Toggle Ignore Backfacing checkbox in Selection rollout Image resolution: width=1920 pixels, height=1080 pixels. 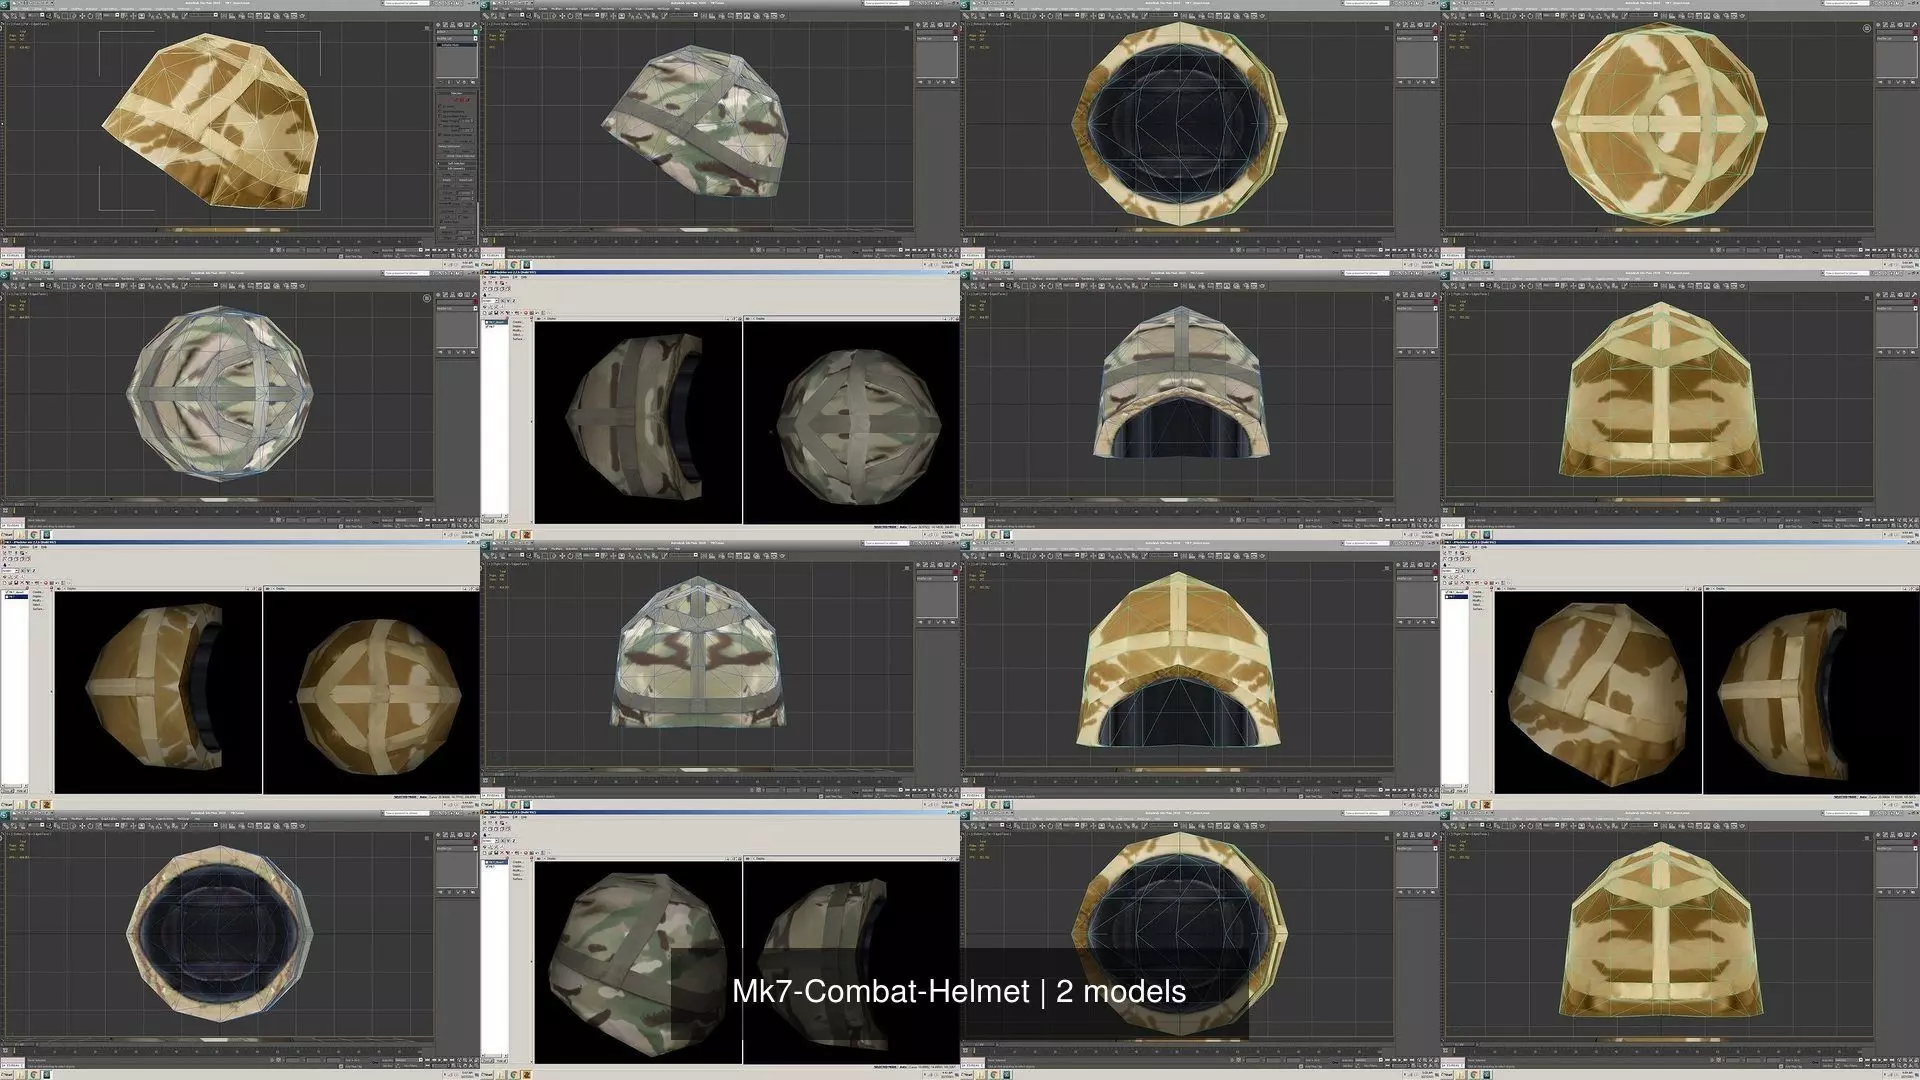click(440, 111)
